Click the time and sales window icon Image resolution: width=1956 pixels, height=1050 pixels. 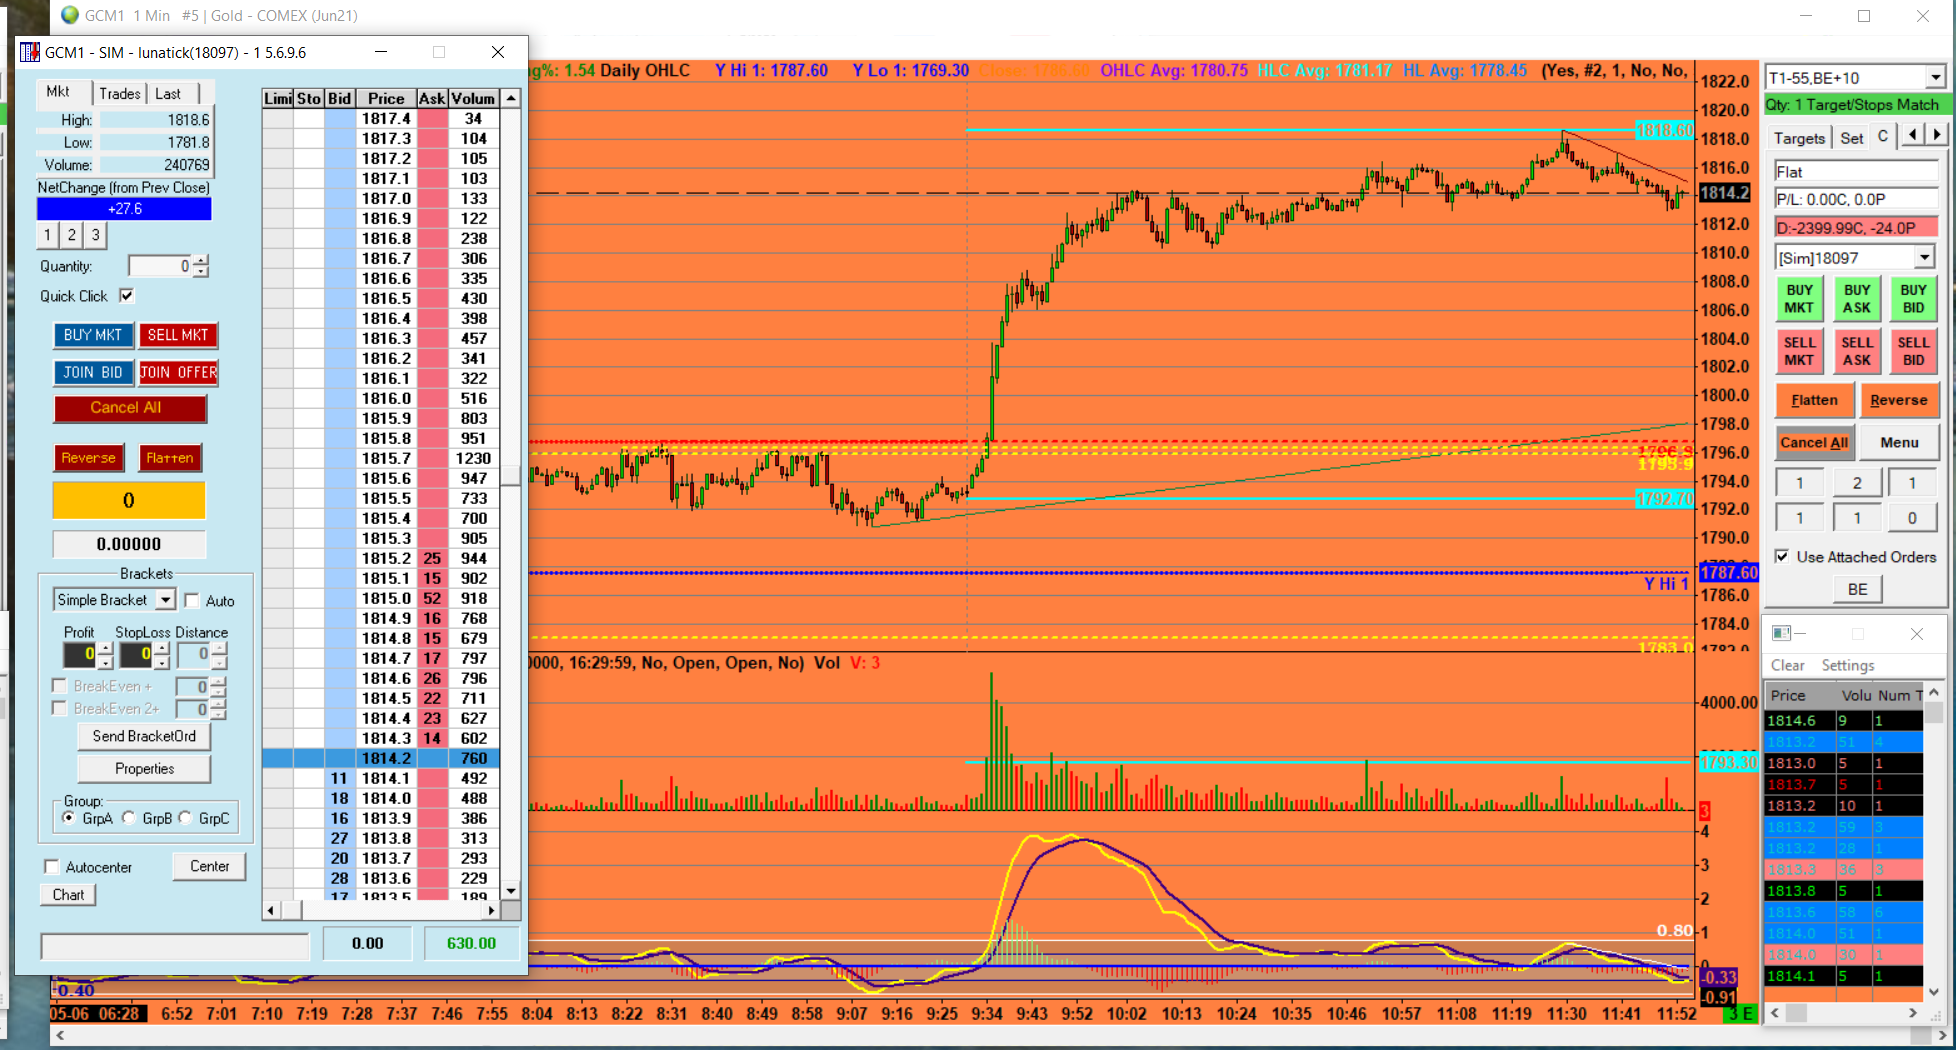pos(1781,633)
